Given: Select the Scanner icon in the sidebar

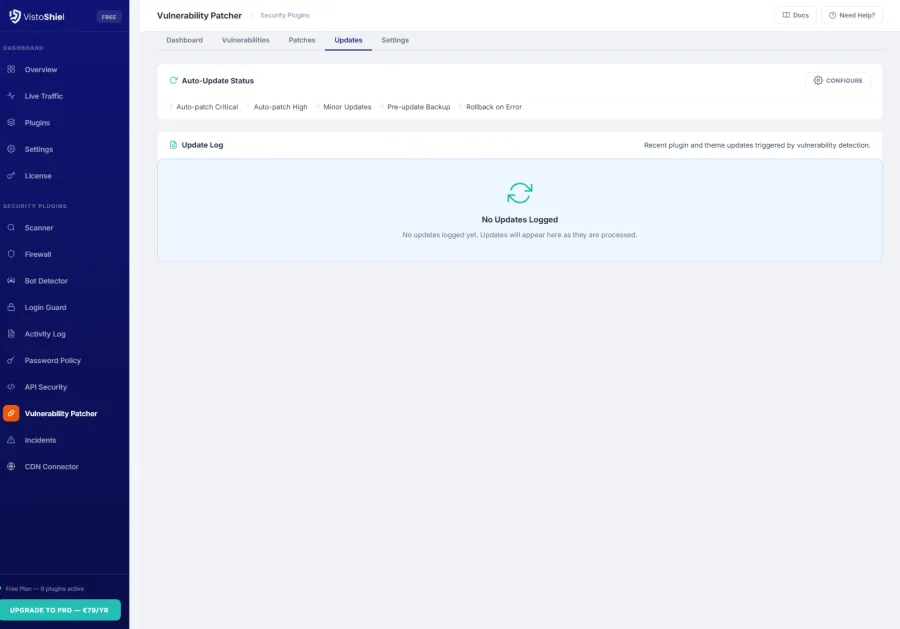Looking at the screenshot, I should (13, 228).
